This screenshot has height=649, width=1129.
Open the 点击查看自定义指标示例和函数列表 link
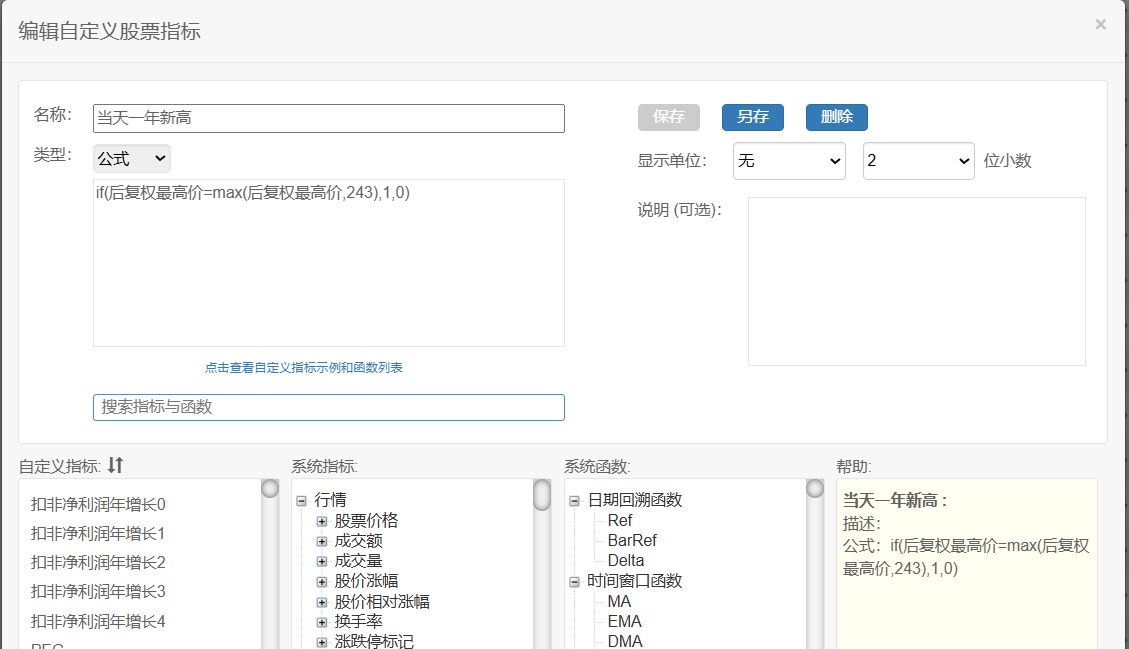point(304,368)
